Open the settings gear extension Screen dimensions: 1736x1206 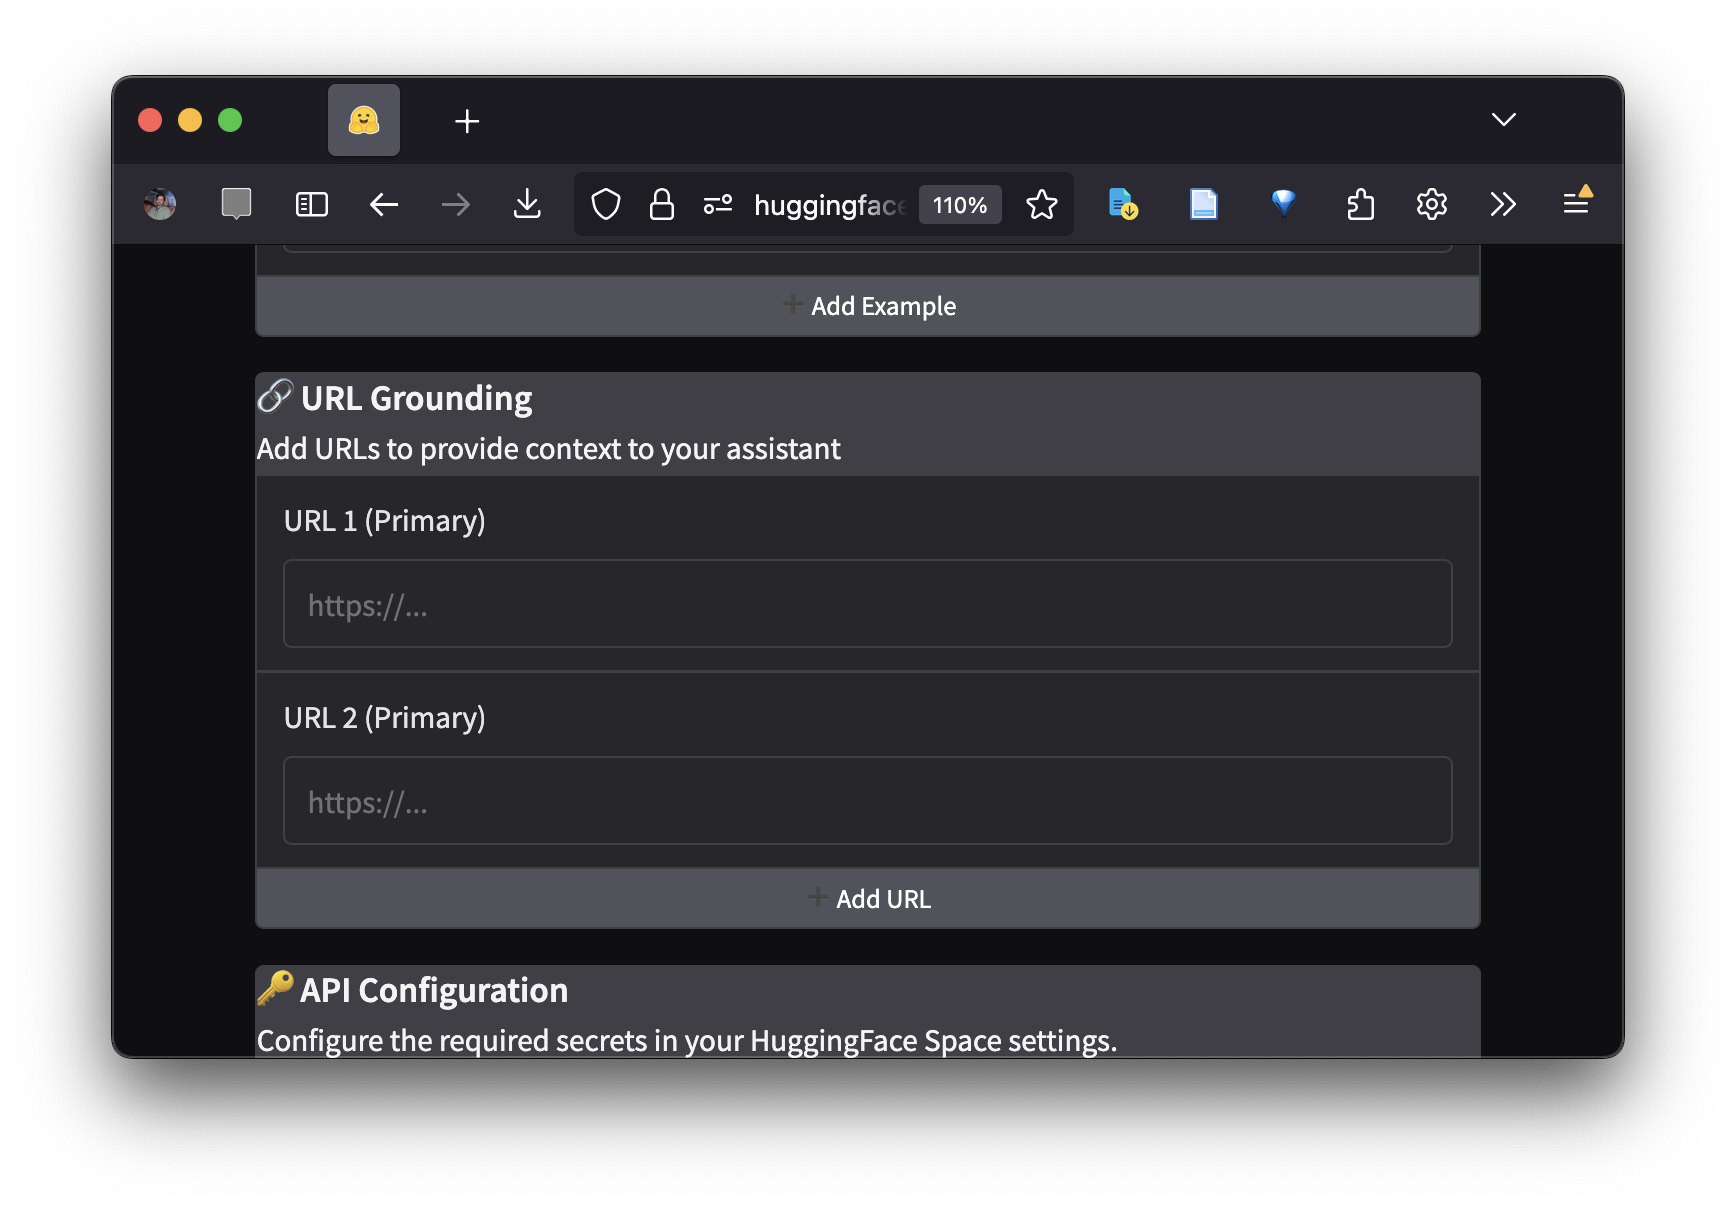tap(1431, 205)
